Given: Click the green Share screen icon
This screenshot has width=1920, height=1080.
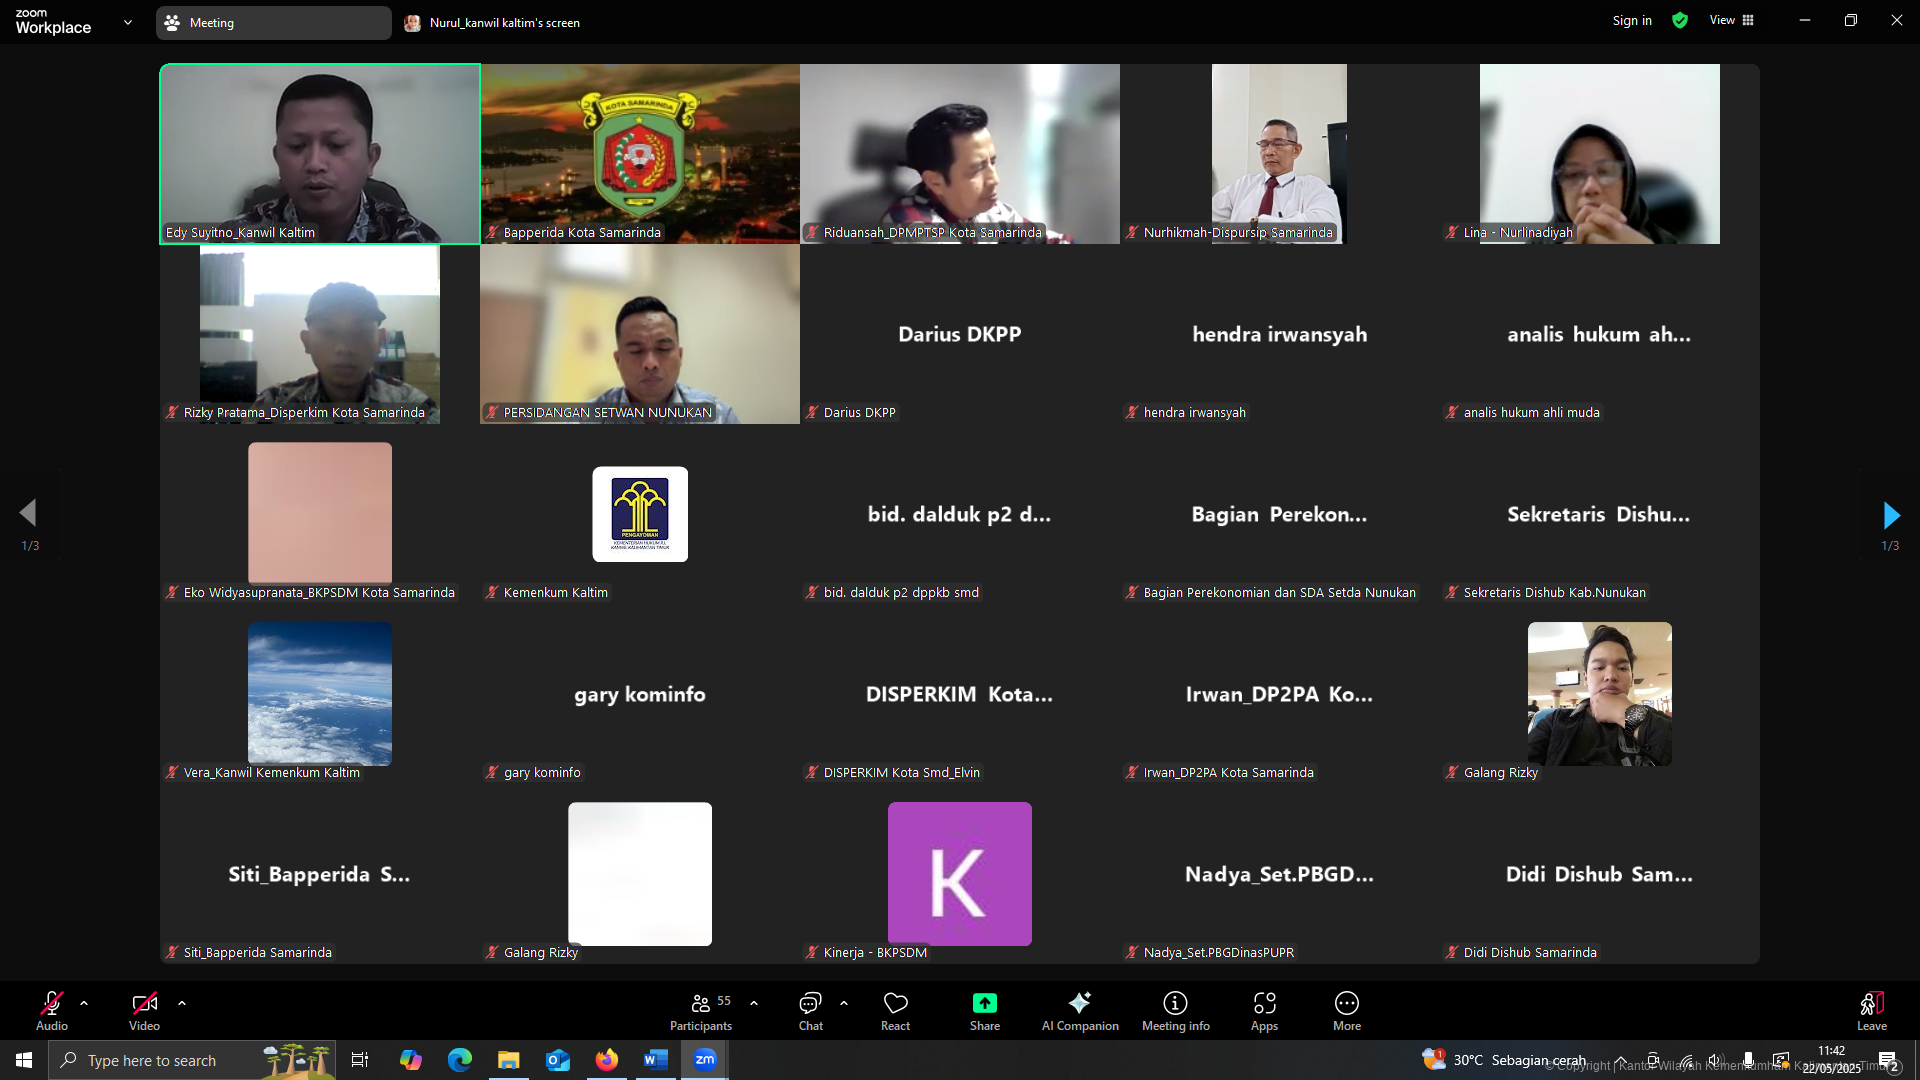Looking at the screenshot, I should click(x=984, y=1003).
